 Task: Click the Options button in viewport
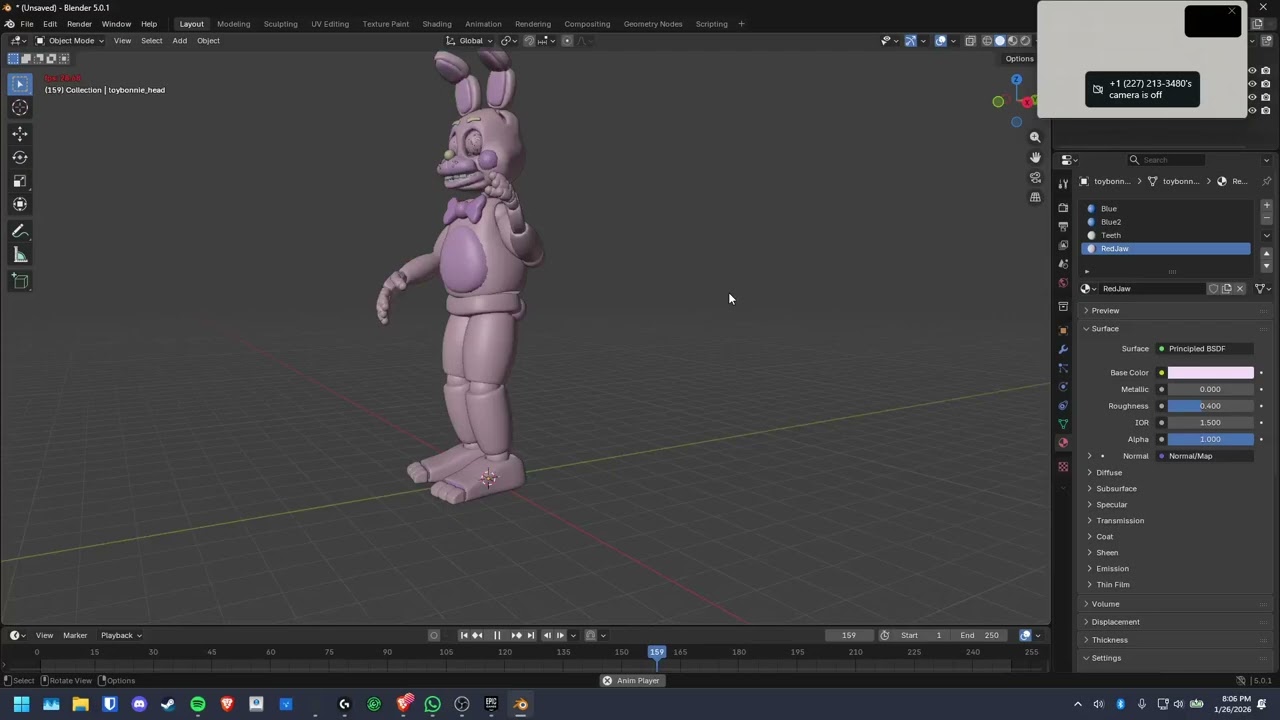point(1019,59)
